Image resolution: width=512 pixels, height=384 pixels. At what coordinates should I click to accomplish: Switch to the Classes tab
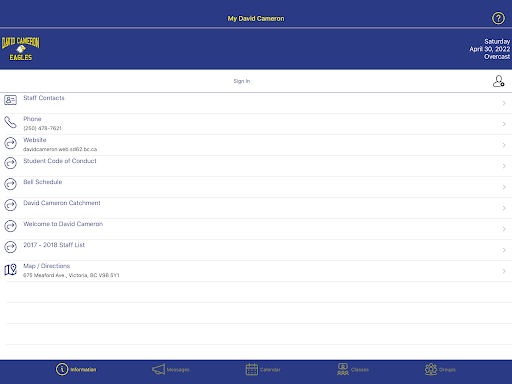353,369
